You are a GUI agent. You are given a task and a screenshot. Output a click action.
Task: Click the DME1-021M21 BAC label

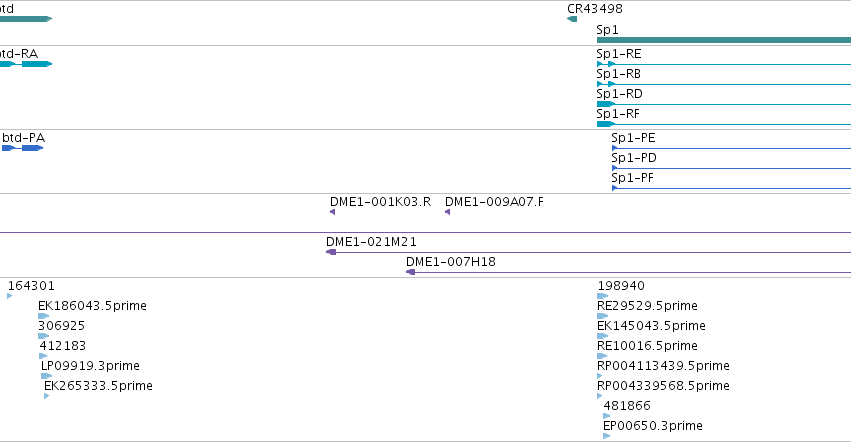[x=371, y=242]
